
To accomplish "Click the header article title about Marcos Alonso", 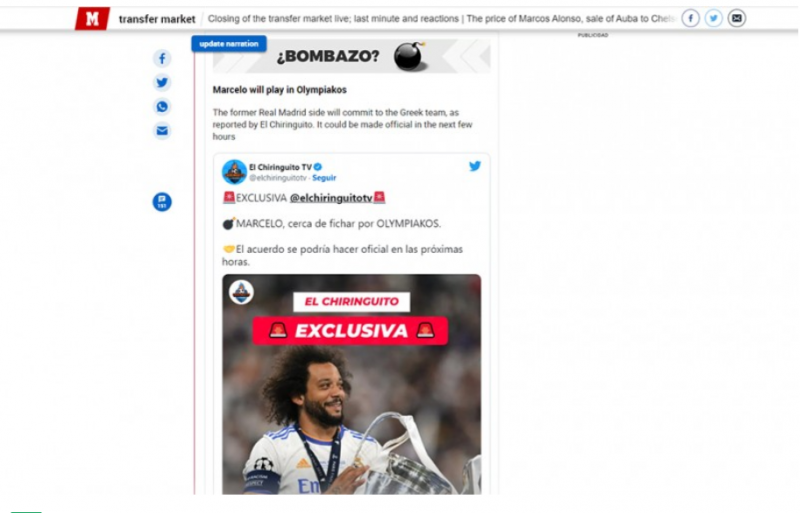I will 442,19.
